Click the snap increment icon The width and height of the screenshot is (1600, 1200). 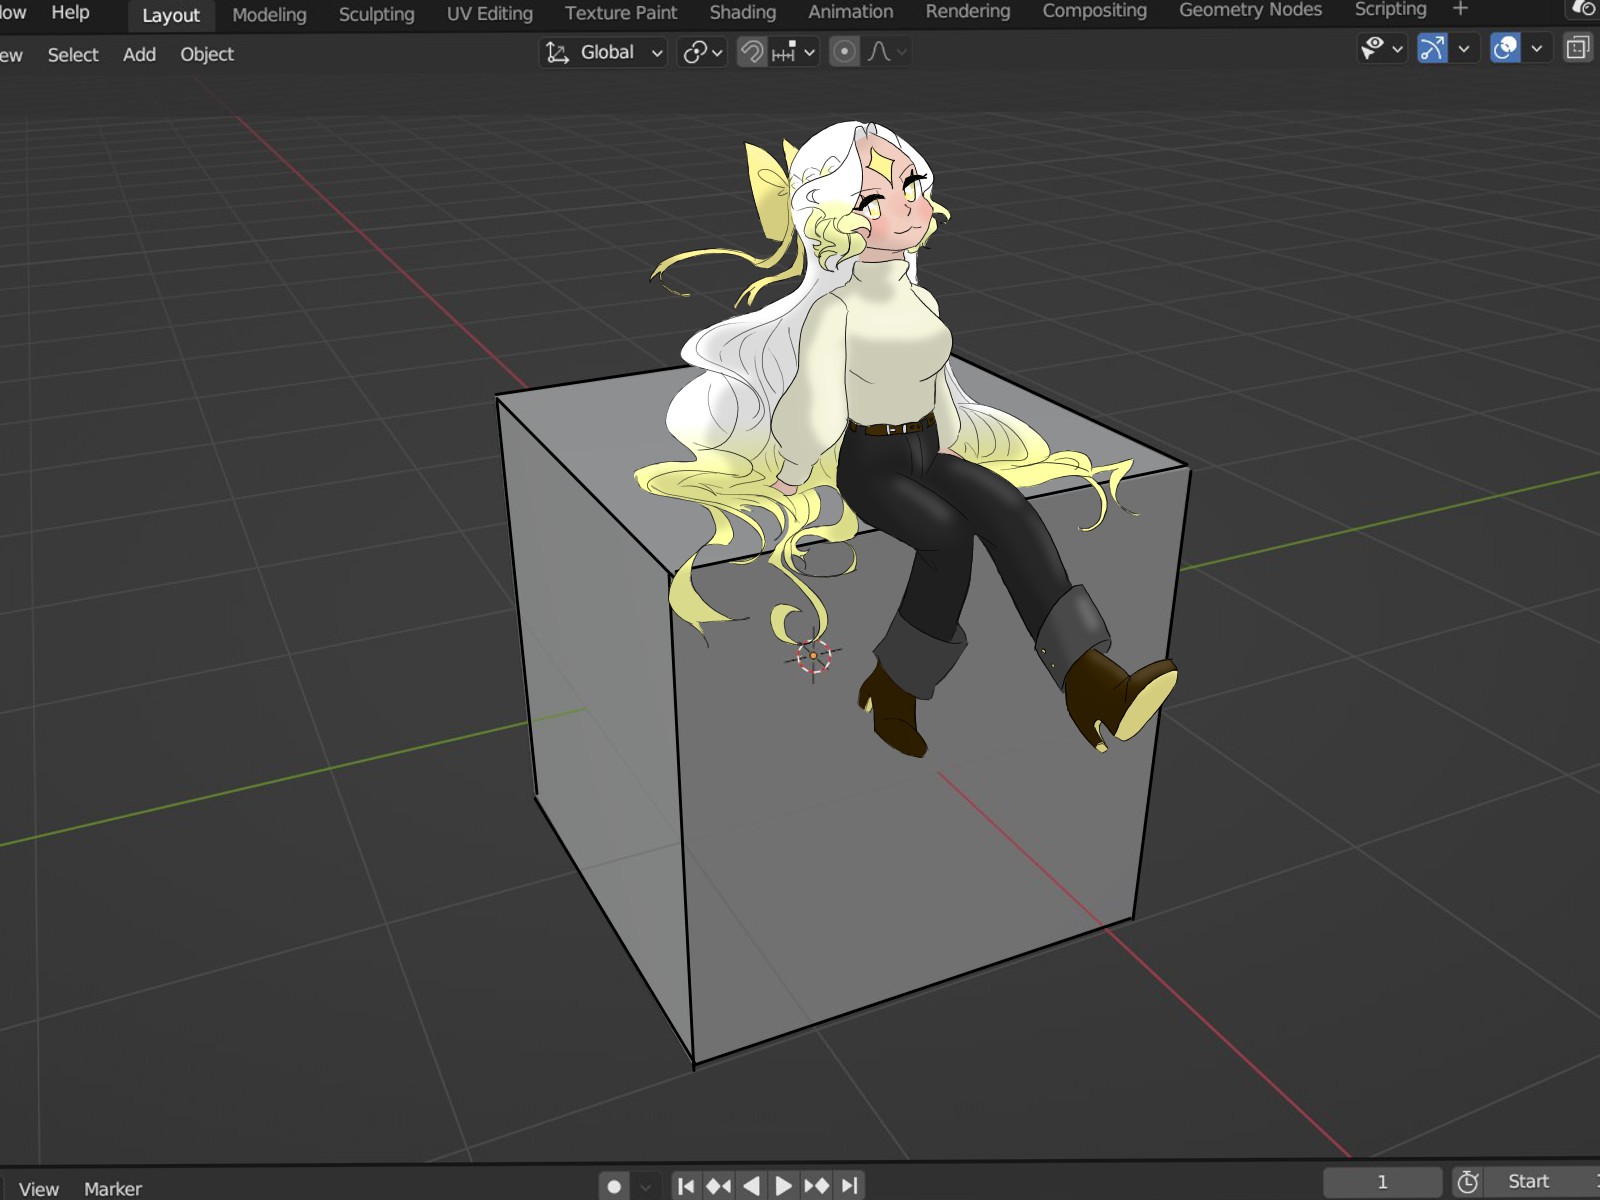point(785,52)
